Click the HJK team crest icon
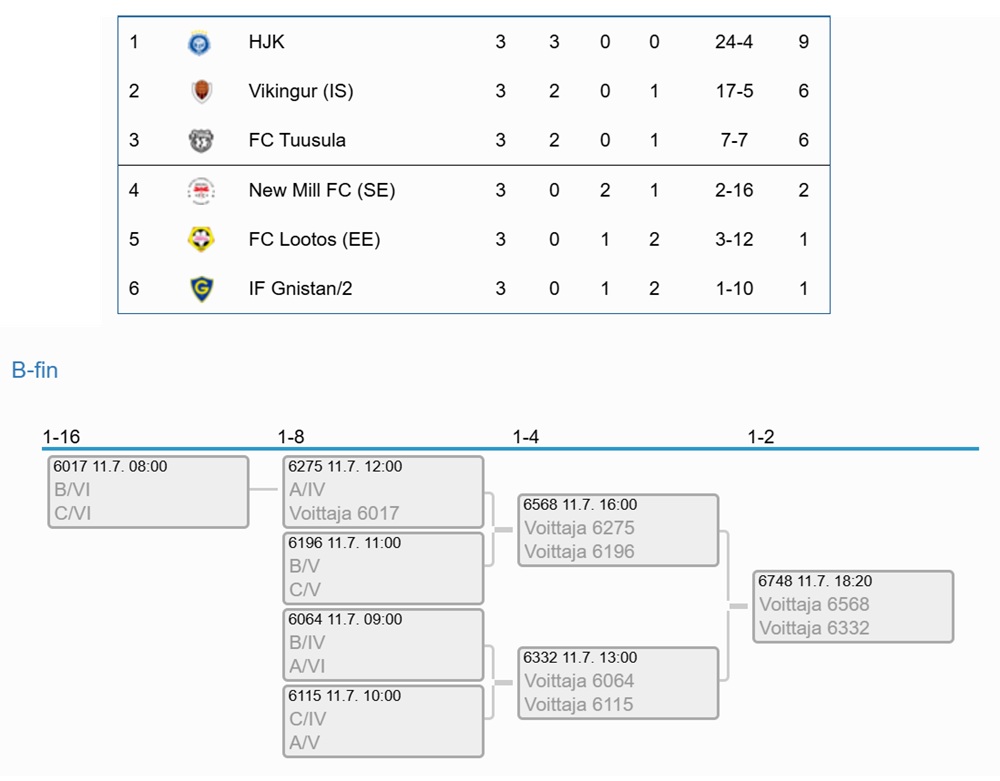The image size is (1000, 781). [200, 43]
